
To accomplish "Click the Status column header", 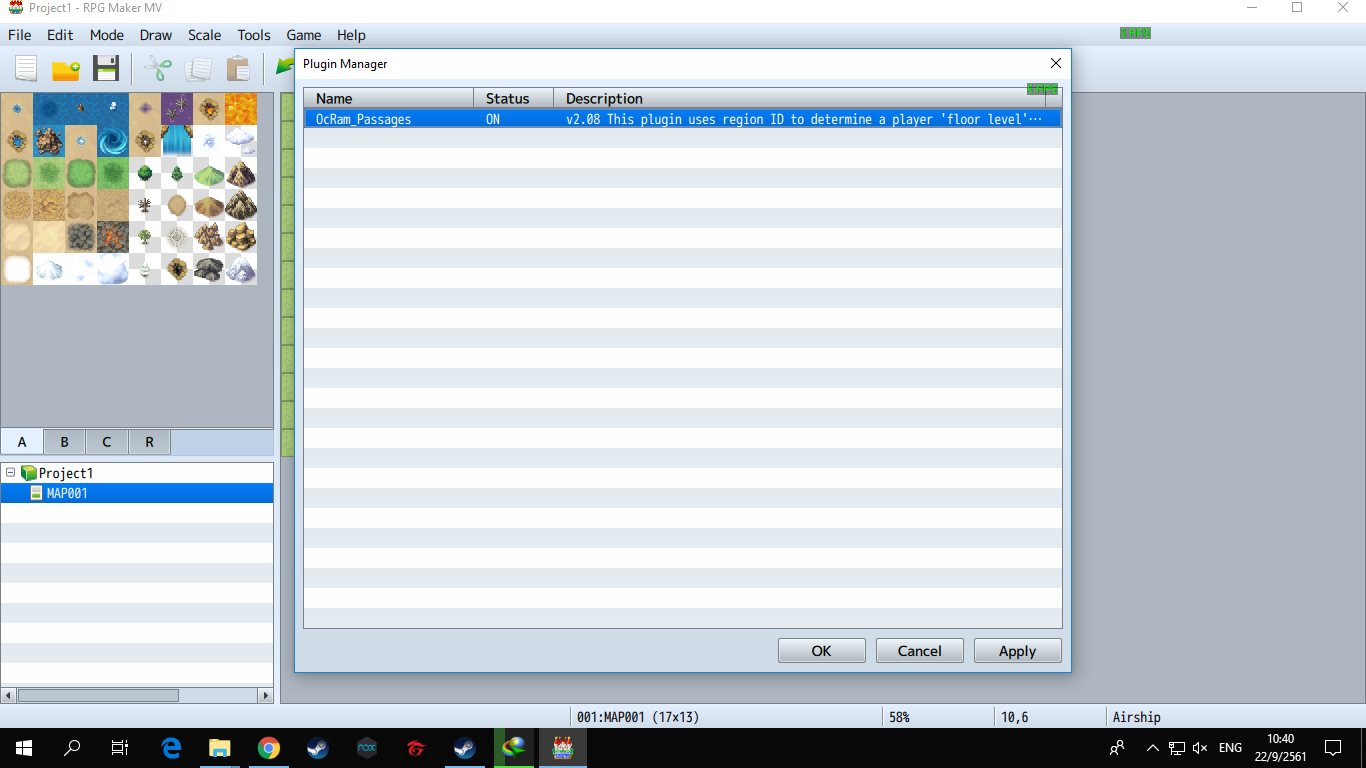I will point(514,98).
